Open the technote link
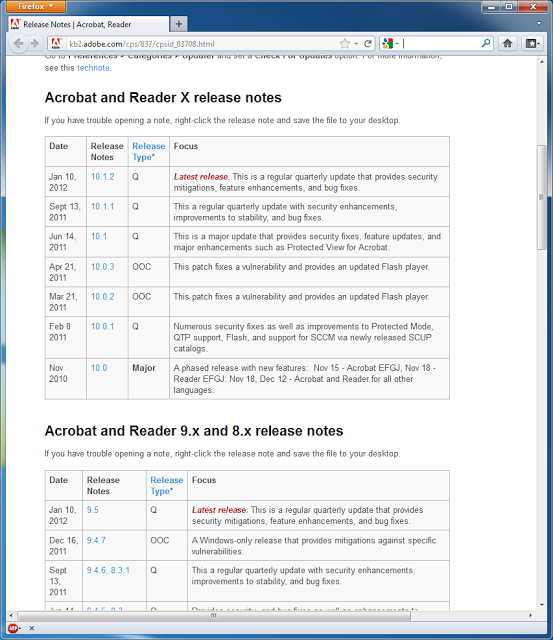Viewport: 553px width, 640px height. [x=93, y=68]
